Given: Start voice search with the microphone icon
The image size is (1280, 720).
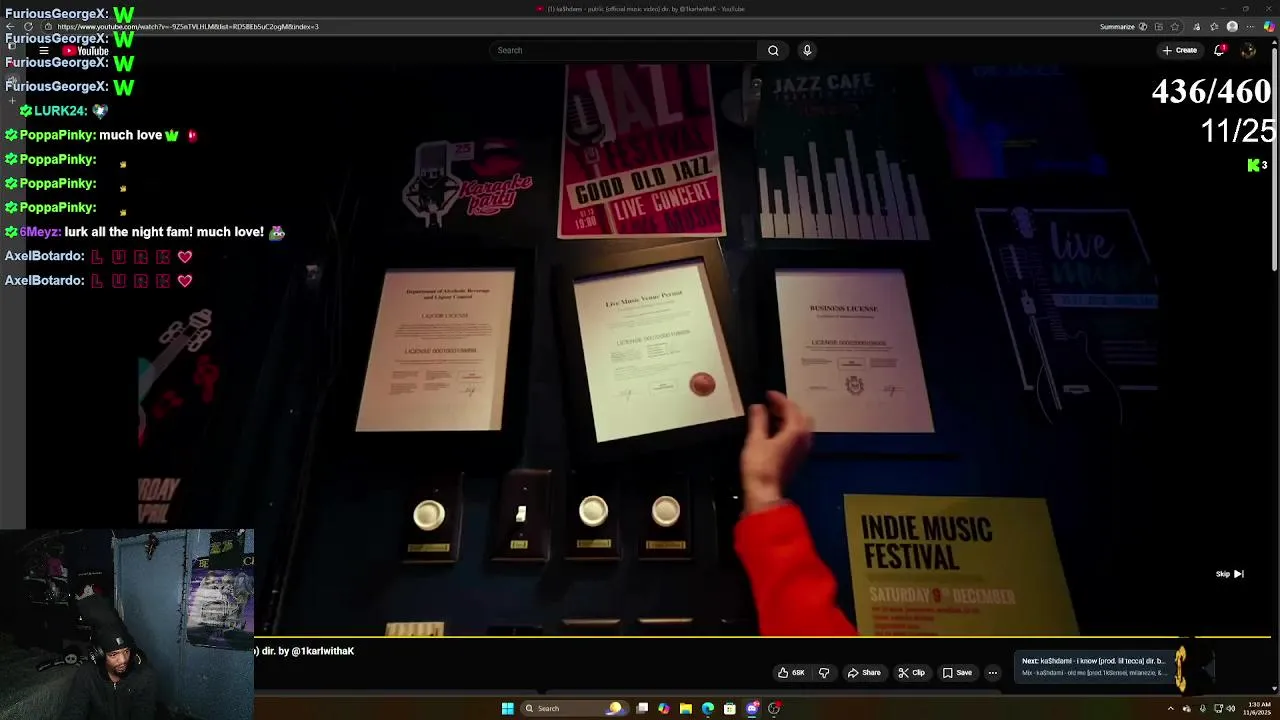Looking at the screenshot, I should [x=807, y=50].
